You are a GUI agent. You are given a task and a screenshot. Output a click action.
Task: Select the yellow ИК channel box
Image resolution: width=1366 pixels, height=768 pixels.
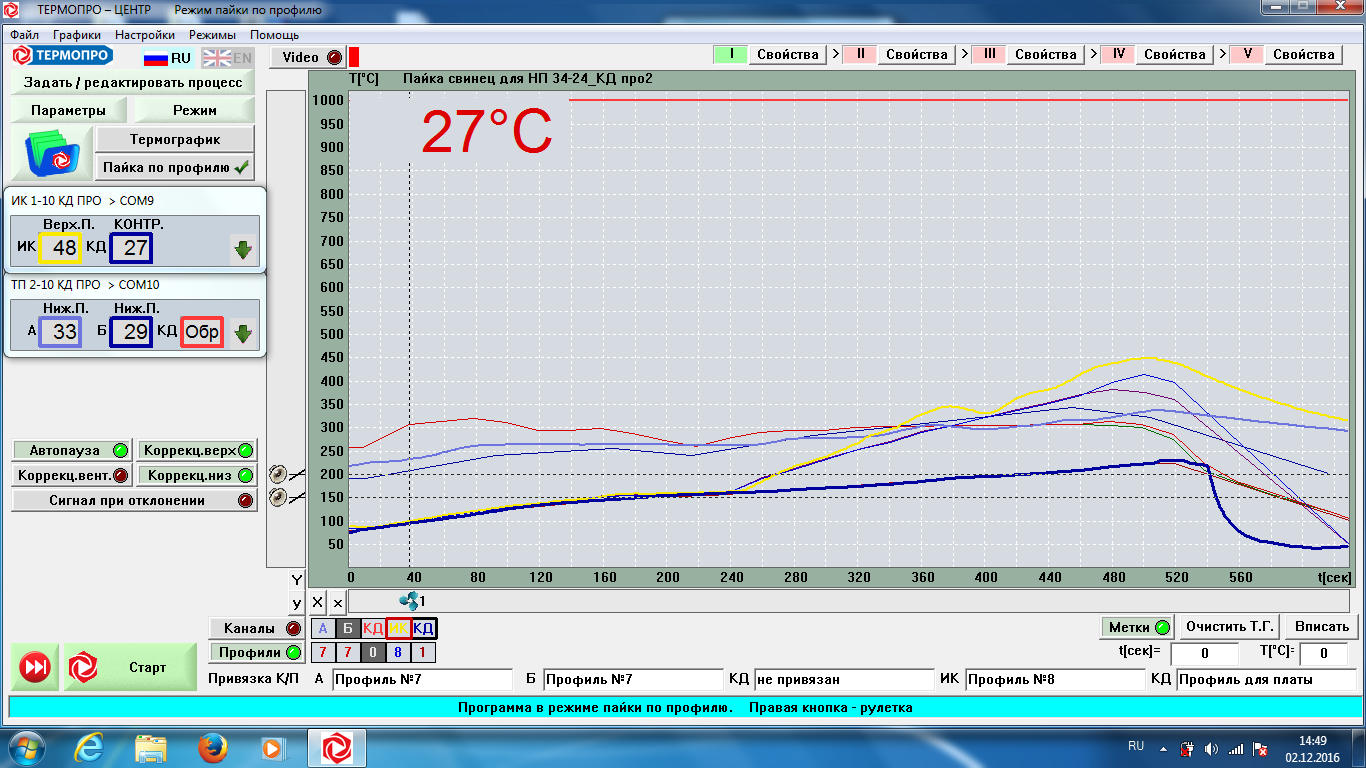click(398, 628)
